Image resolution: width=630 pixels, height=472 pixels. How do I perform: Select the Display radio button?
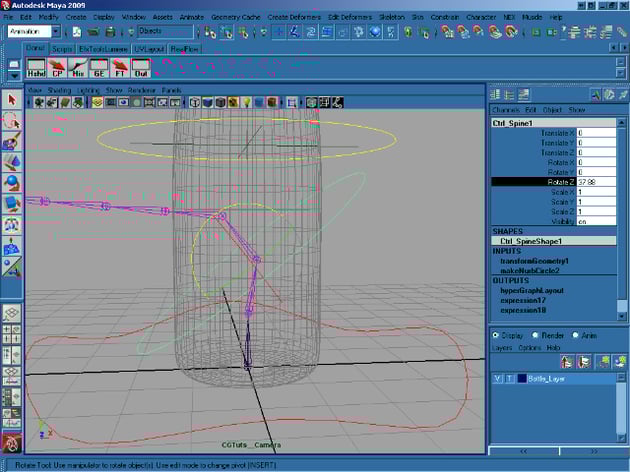click(x=497, y=335)
